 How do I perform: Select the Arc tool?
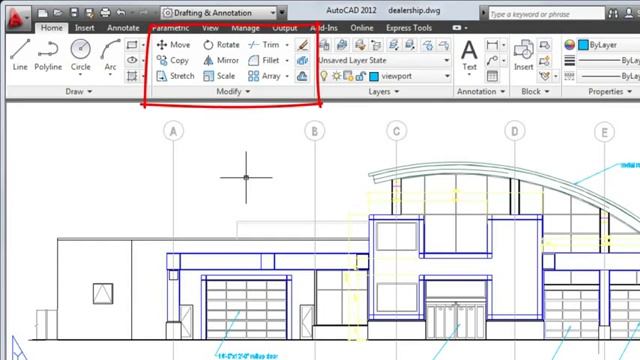tap(110, 55)
